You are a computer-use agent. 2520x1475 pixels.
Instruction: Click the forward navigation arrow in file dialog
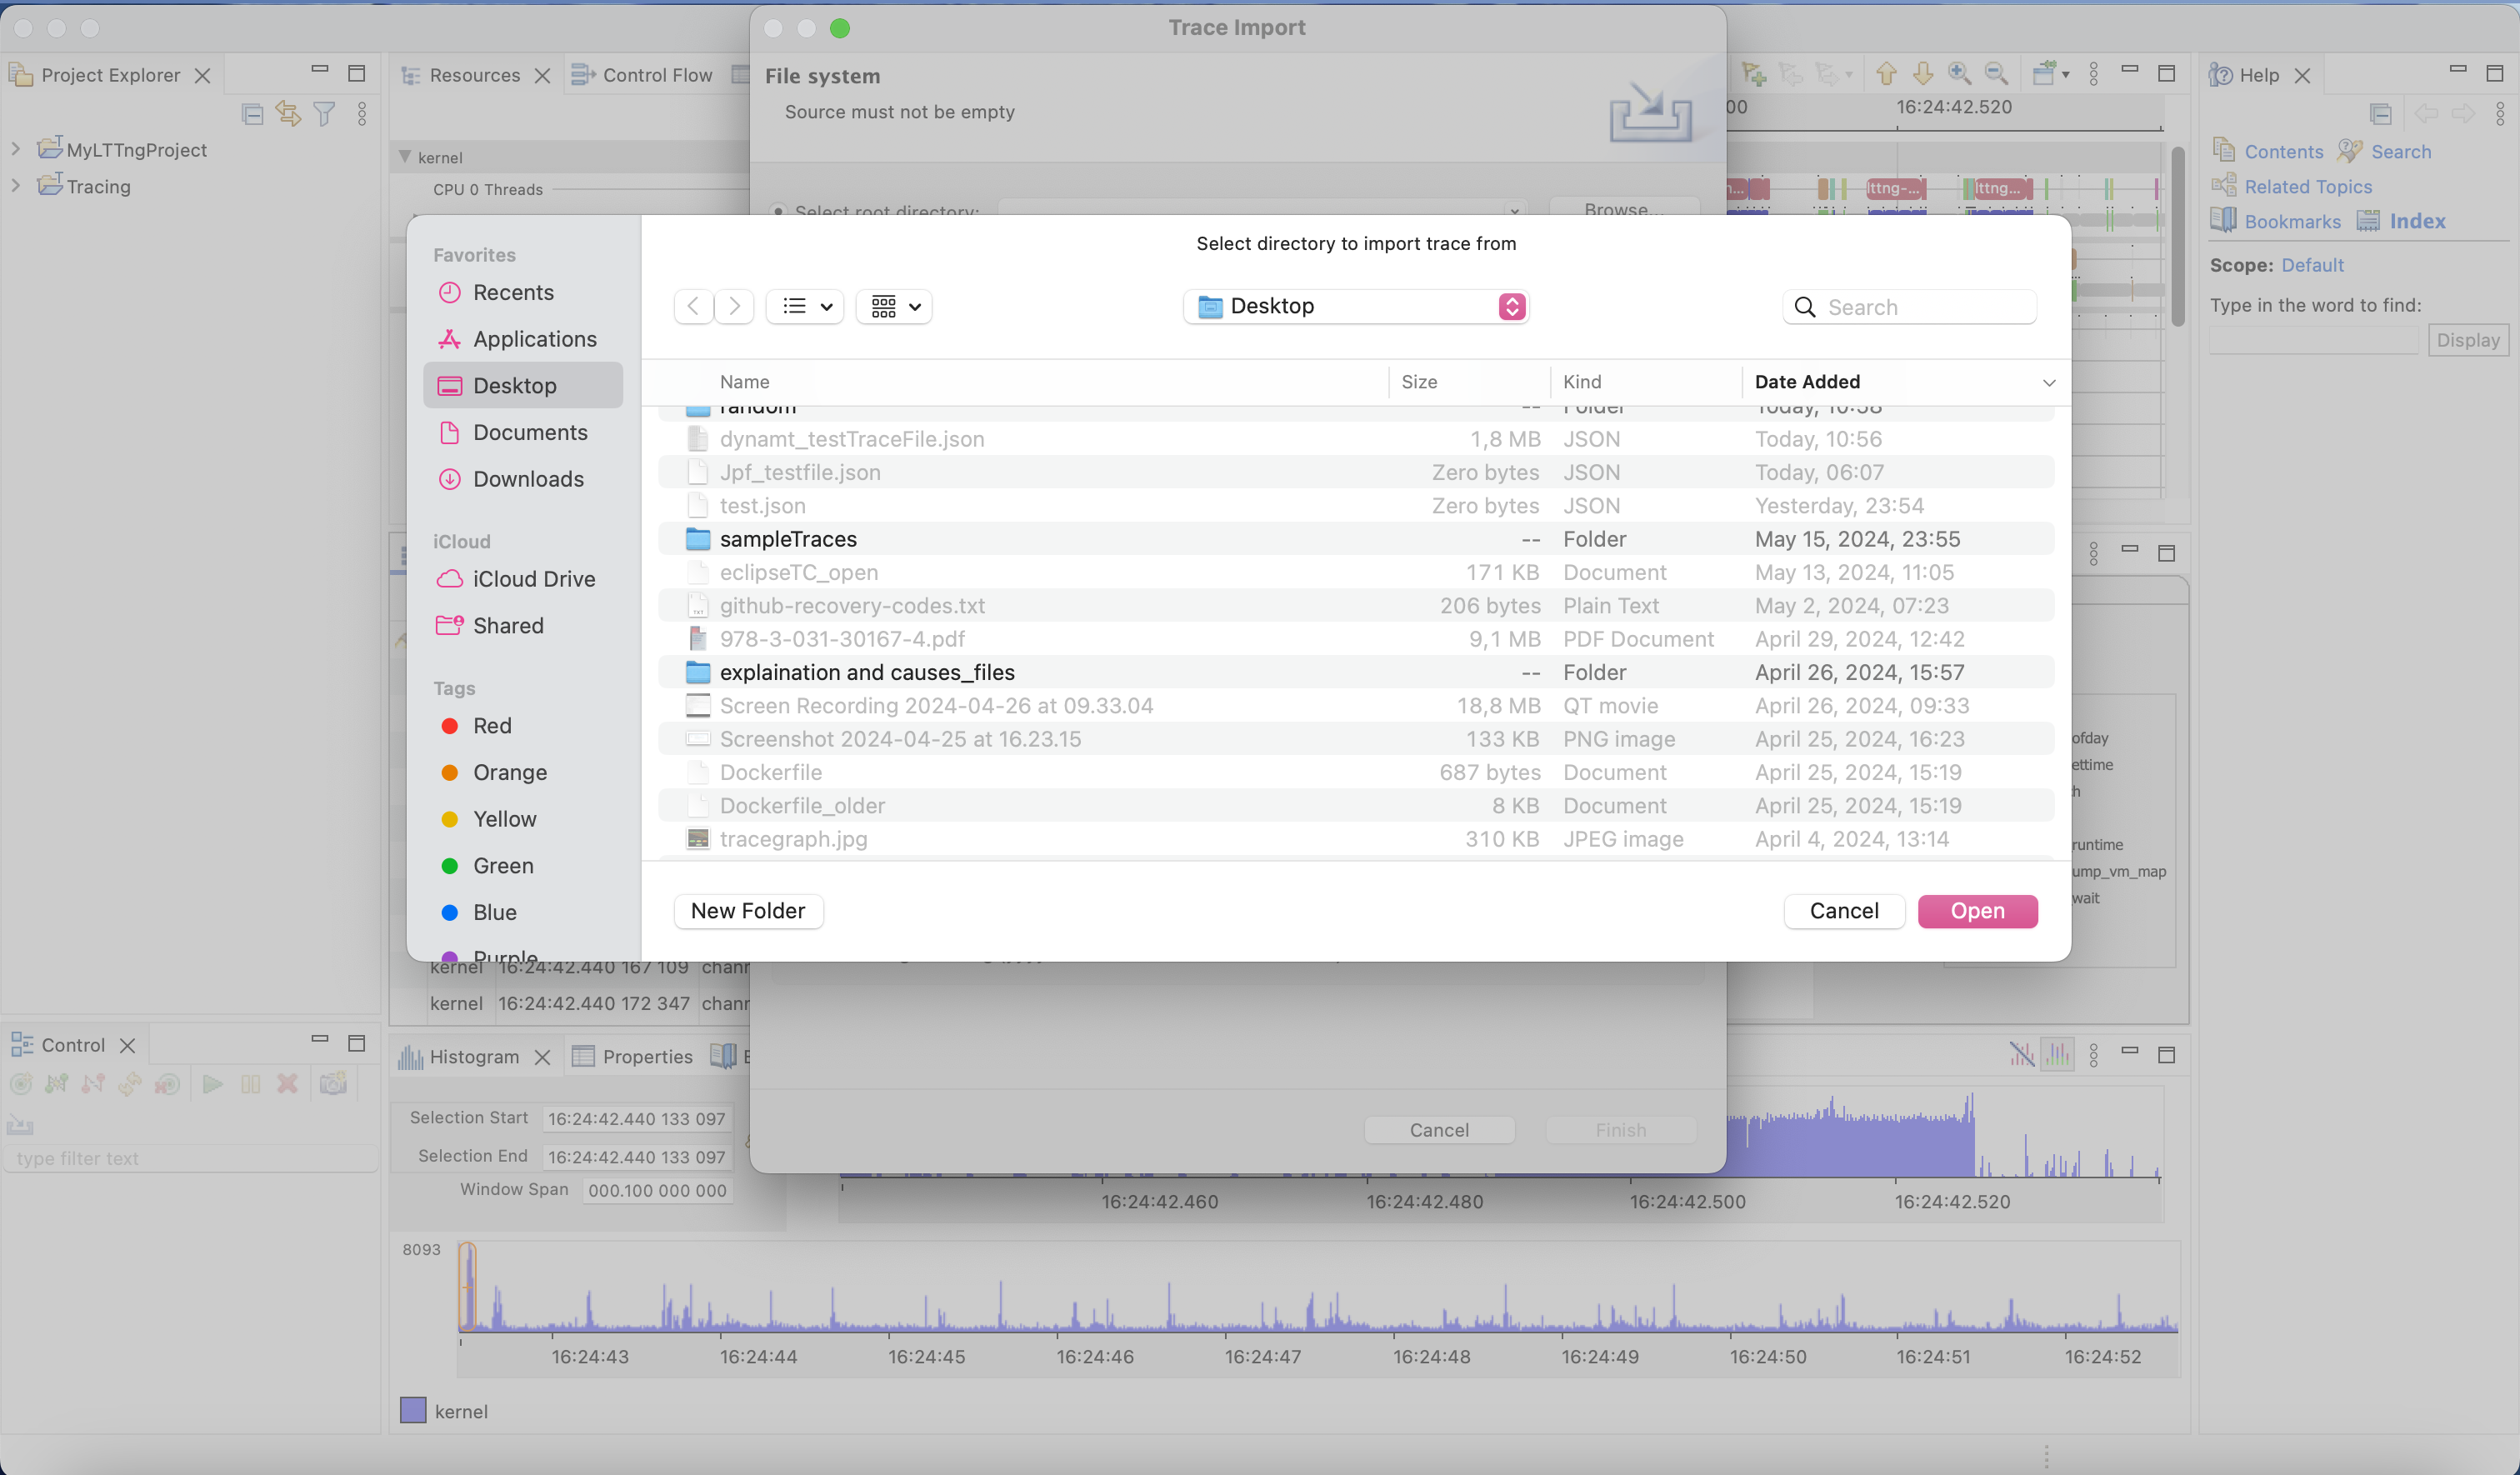734,306
